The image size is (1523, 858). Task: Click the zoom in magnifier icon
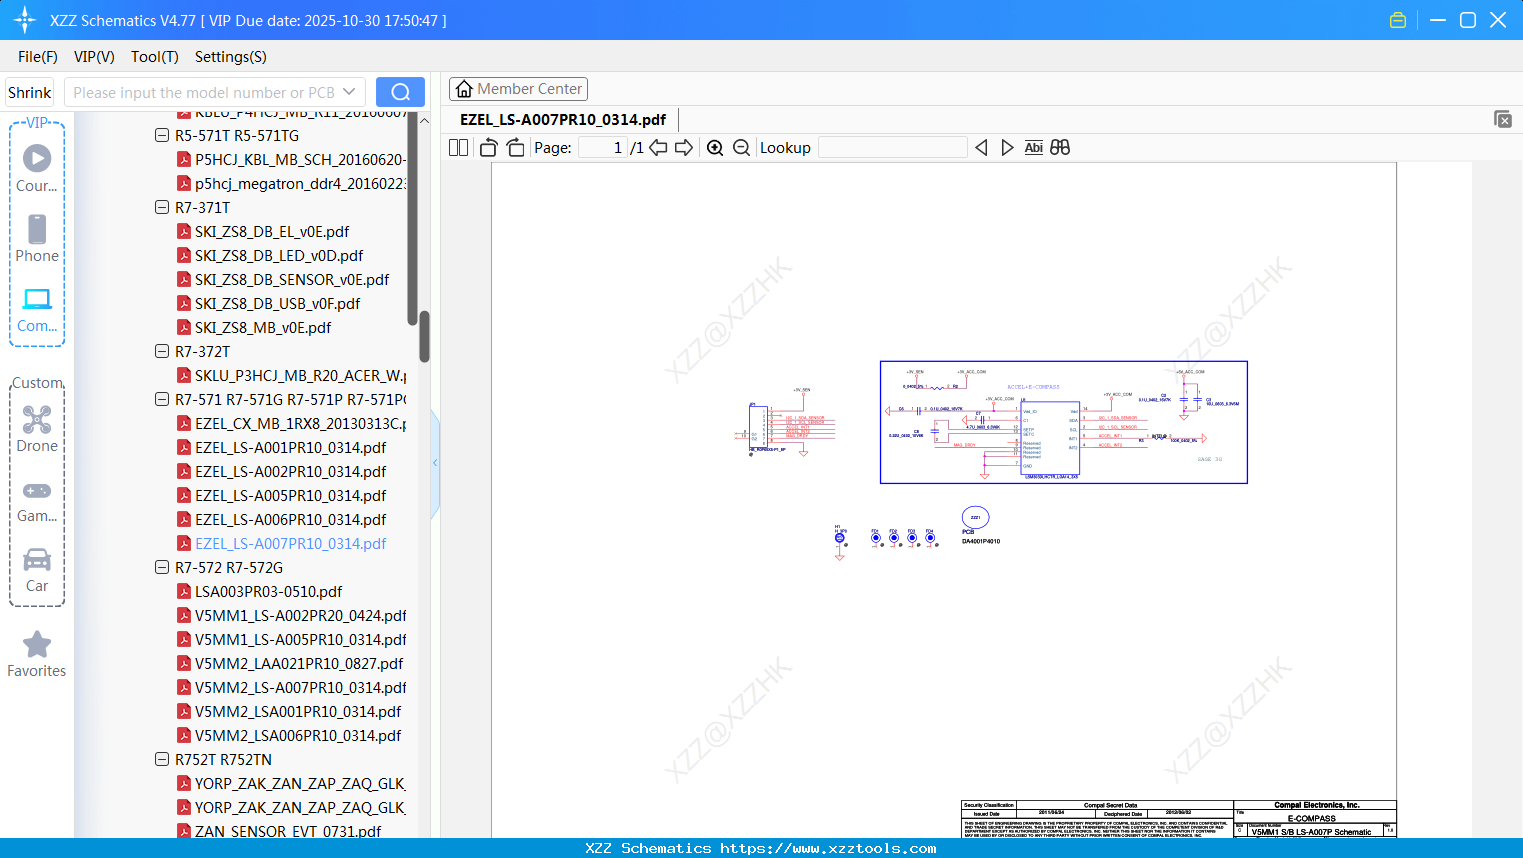715,148
